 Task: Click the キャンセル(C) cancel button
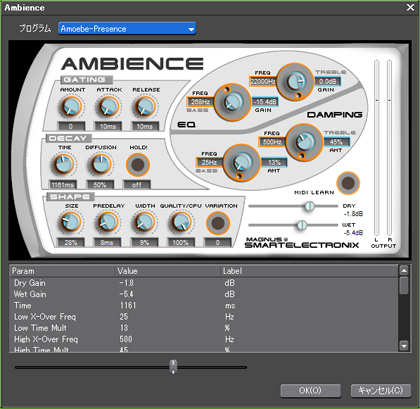click(x=381, y=390)
